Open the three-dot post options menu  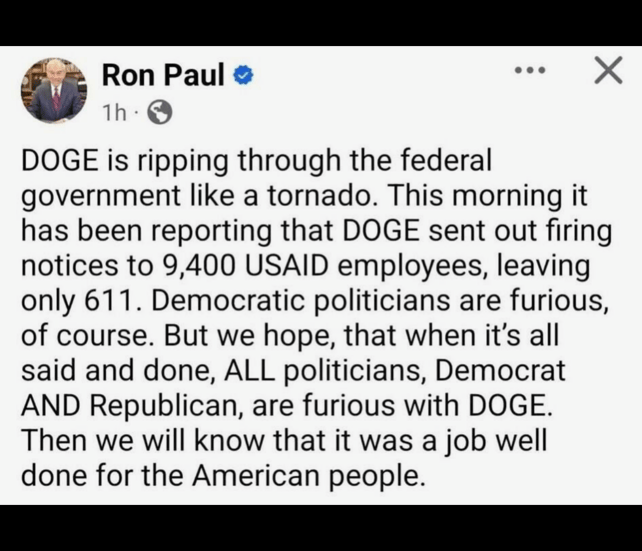click(x=530, y=70)
